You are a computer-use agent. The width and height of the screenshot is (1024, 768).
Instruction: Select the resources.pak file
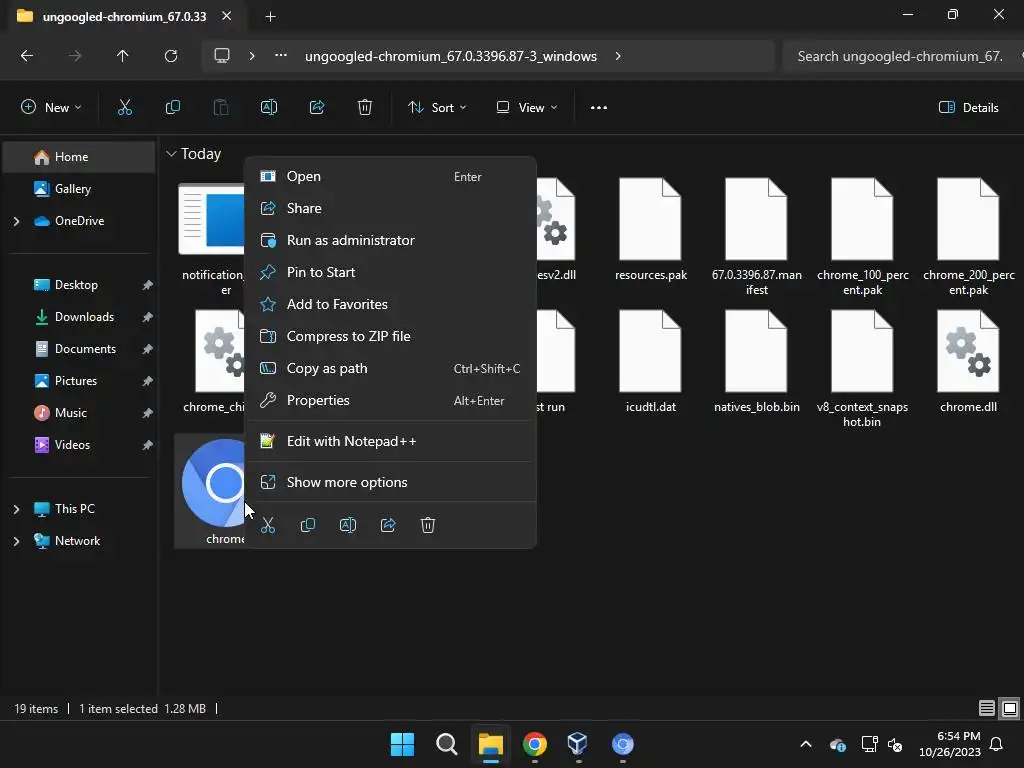[x=650, y=229]
